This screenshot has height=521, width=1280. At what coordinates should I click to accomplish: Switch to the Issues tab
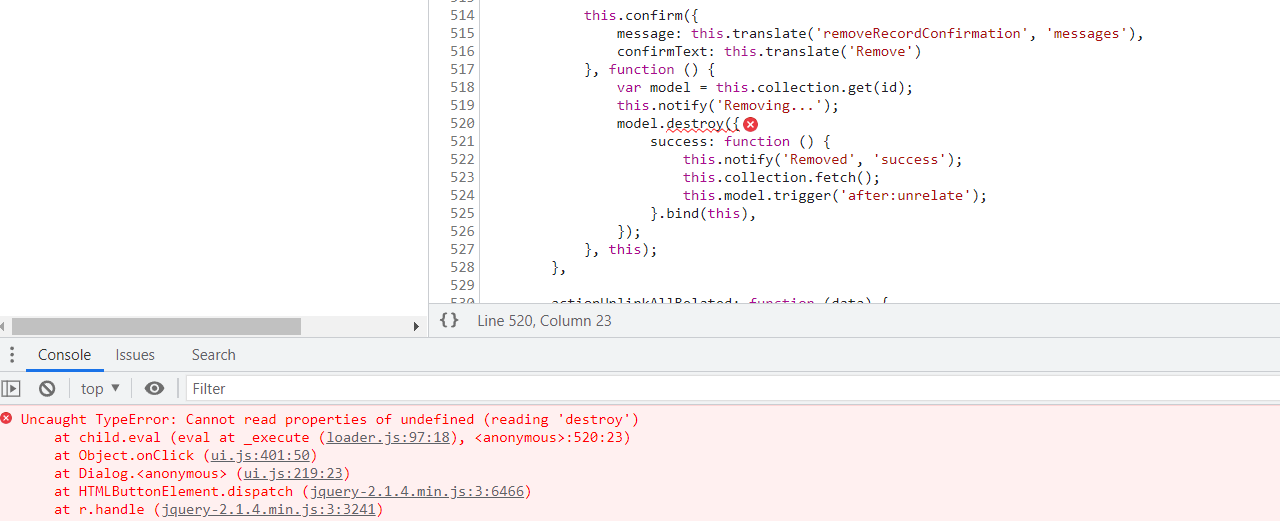(x=135, y=355)
